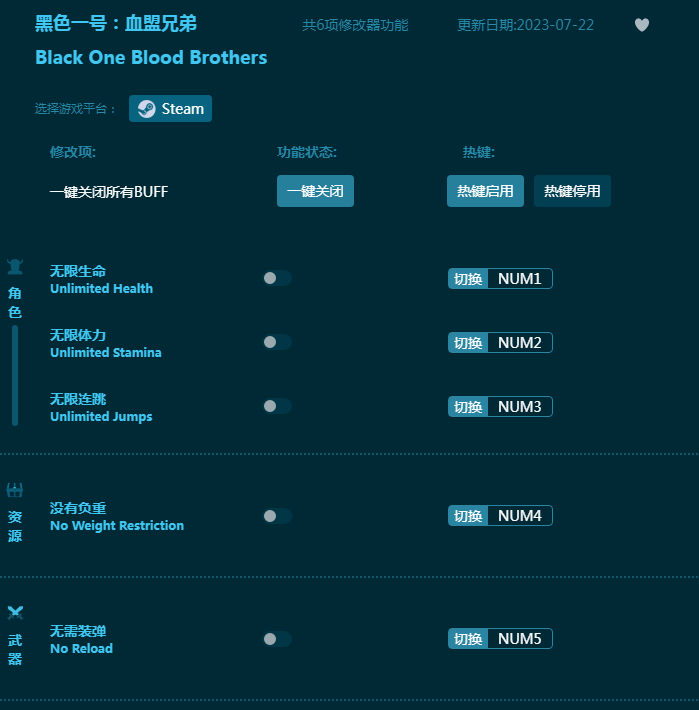Click the heart favorite icon
This screenshot has width=699, height=710.
tap(642, 25)
